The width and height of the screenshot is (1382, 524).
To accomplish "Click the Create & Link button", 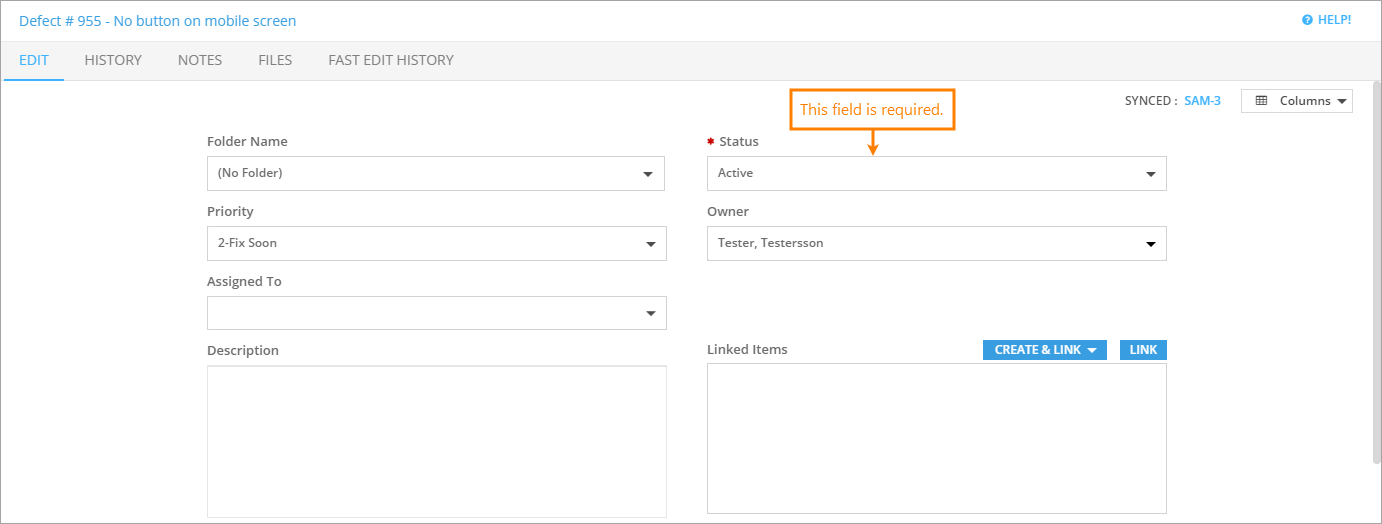I will point(1044,350).
